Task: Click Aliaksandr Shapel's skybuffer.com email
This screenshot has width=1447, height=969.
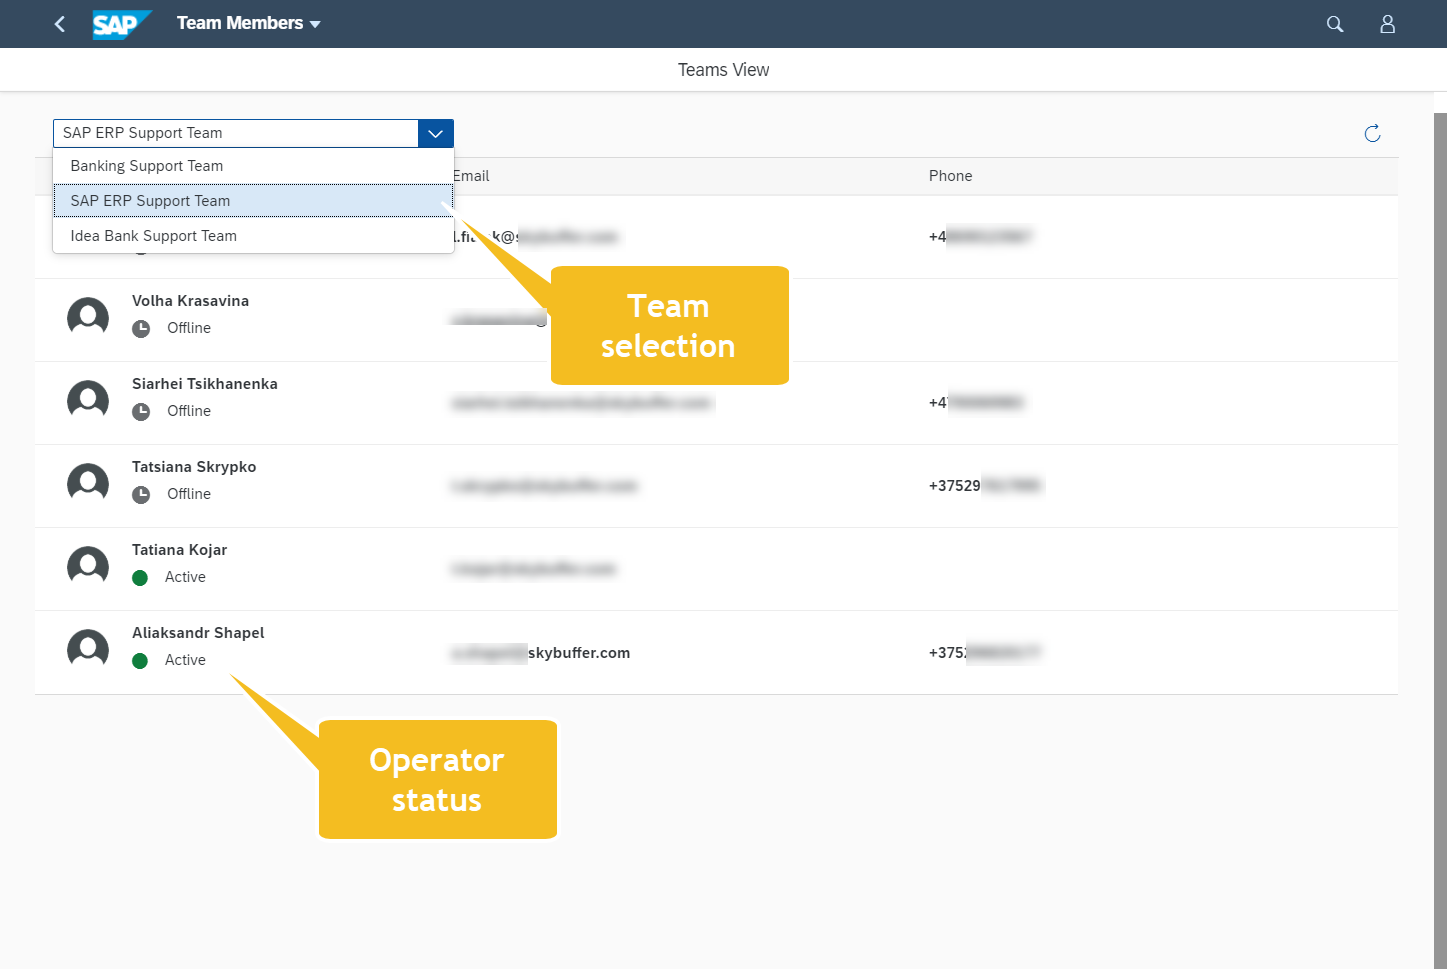Action: click(x=541, y=653)
